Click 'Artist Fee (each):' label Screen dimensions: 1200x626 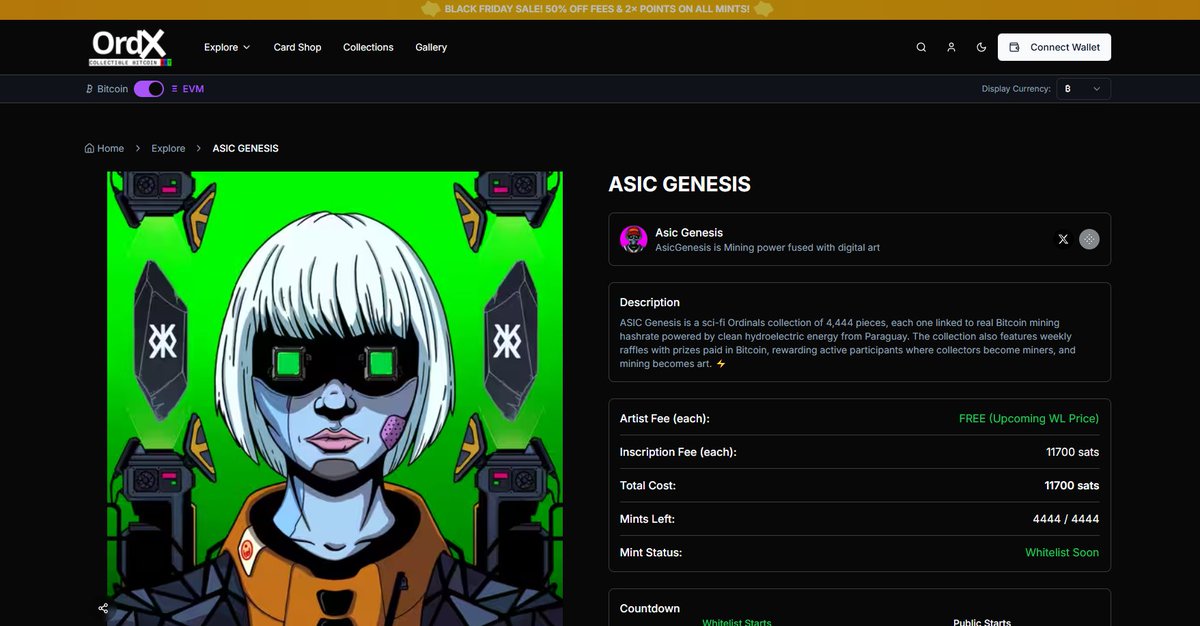point(664,418)
